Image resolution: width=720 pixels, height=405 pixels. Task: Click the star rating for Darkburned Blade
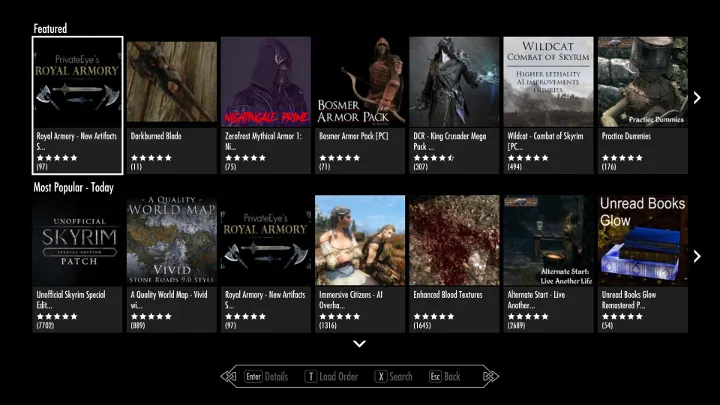click(151, 158)
